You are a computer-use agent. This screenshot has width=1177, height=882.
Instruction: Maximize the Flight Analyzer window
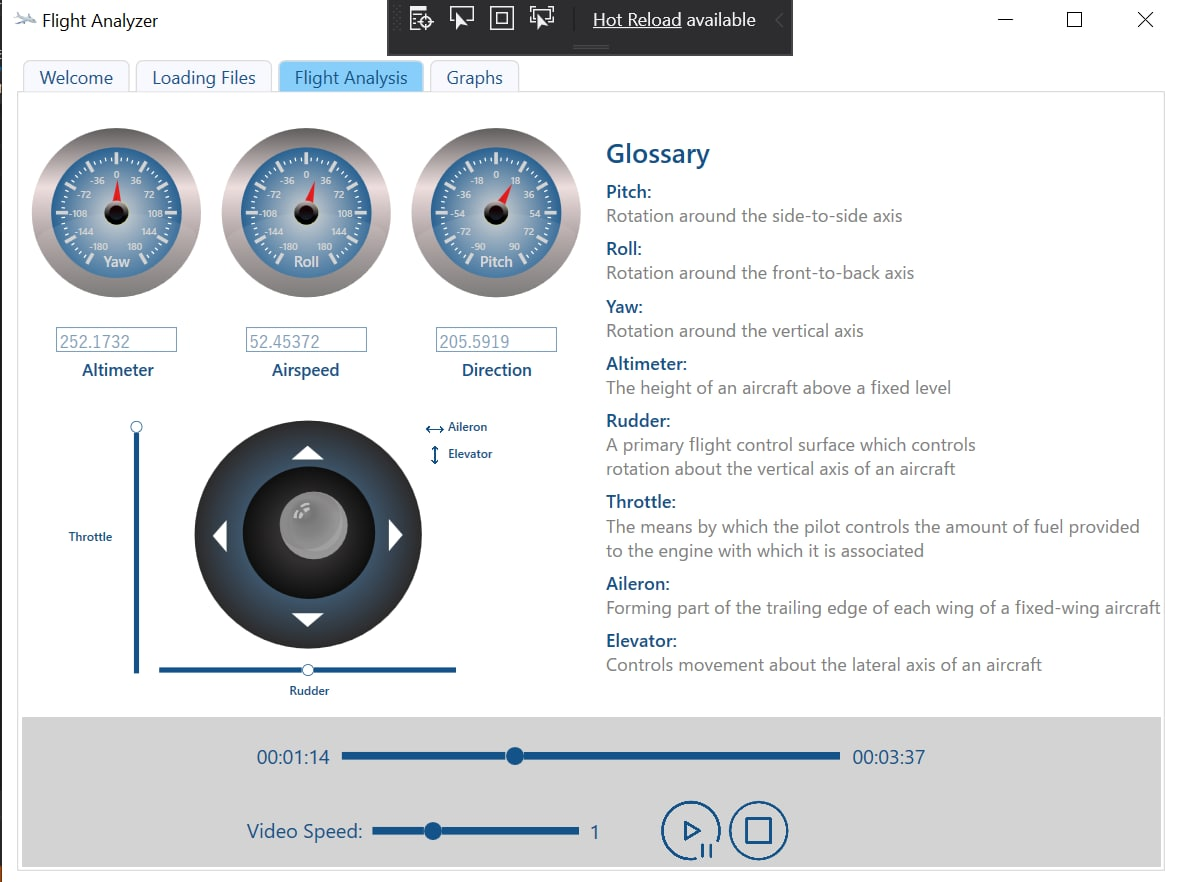pyautogui.click(x=1074, y=20)
